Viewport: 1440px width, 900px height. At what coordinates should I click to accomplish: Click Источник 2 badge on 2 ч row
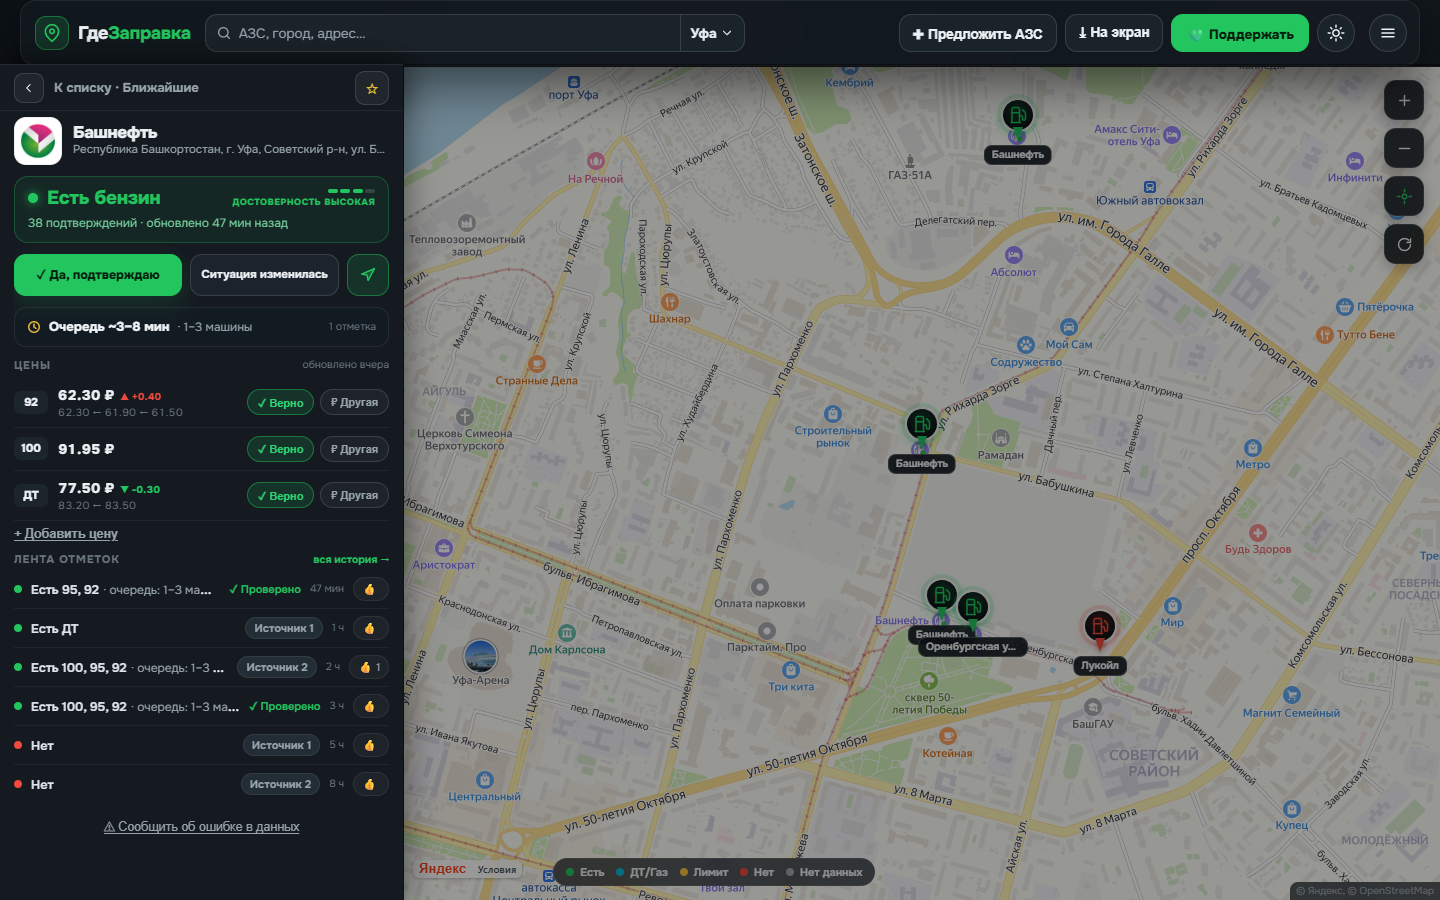click(x=277, y=667)
